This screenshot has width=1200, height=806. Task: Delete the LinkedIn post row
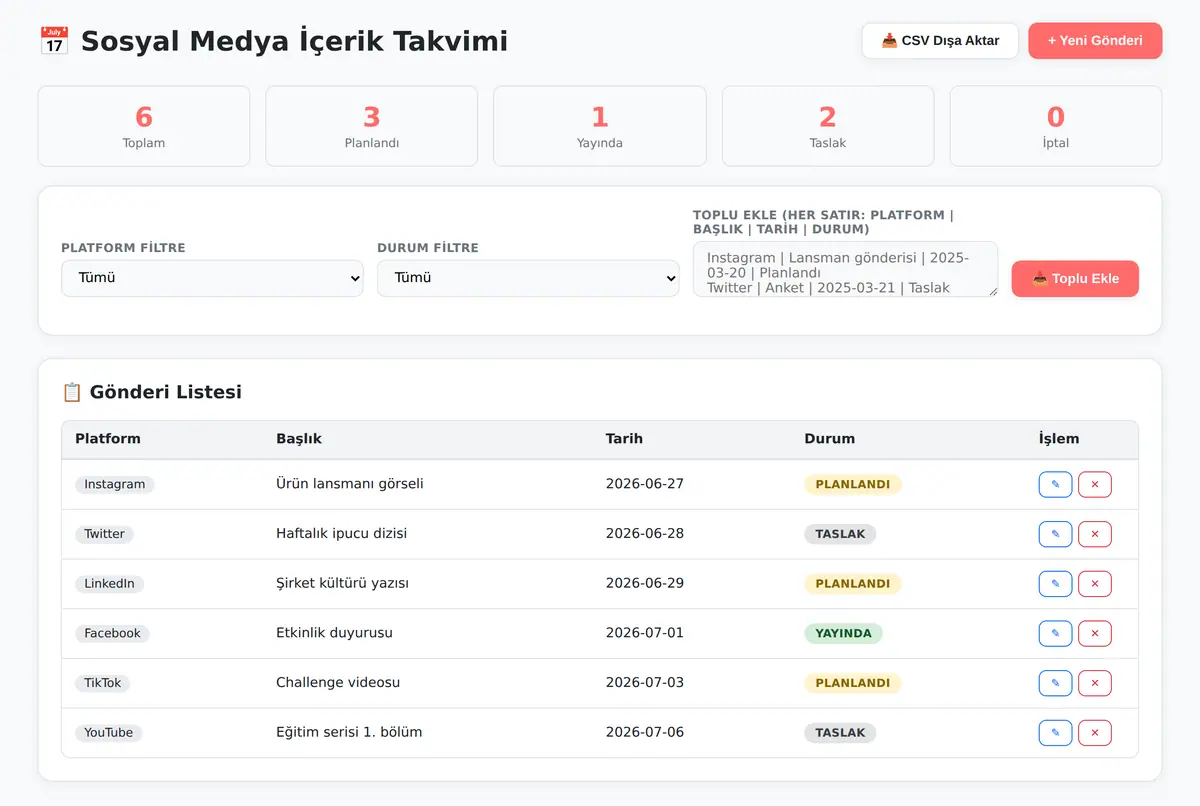tap(1095, 584)
